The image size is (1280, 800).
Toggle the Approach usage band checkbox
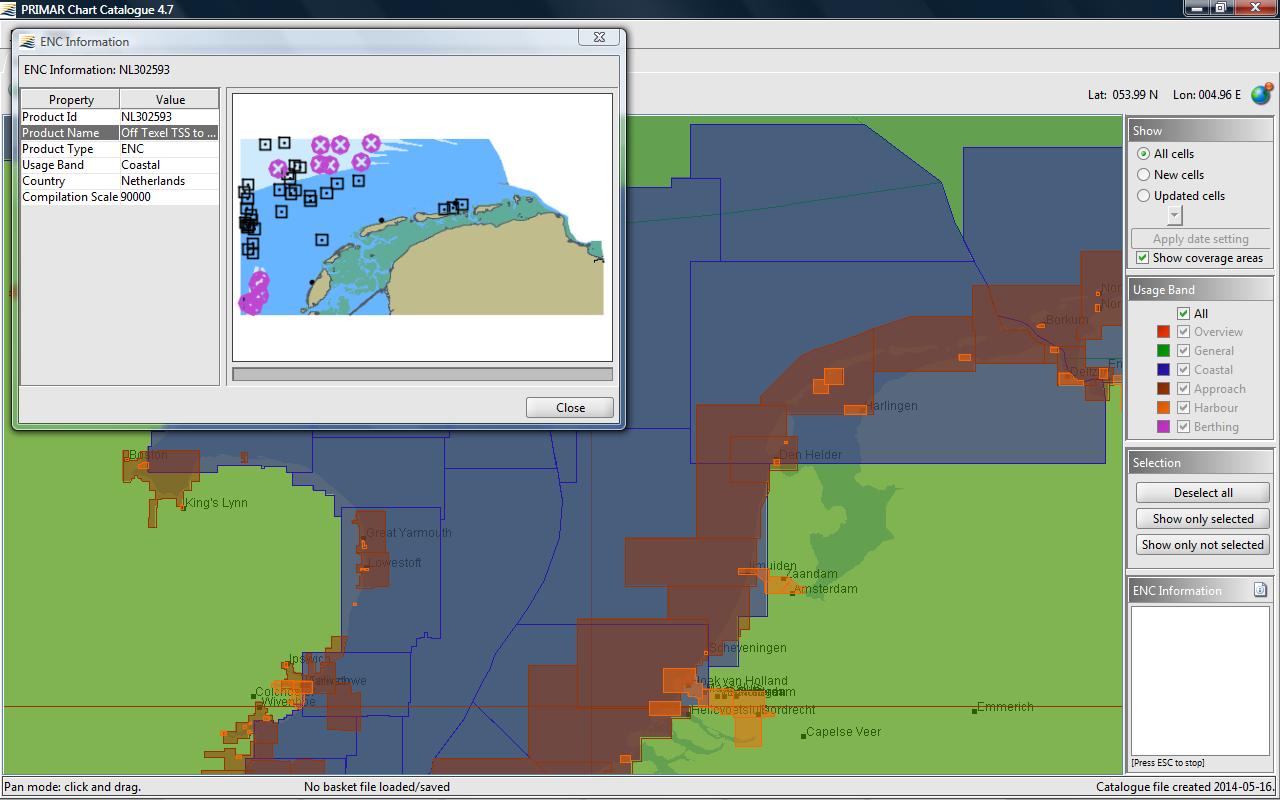pos(1184,389)
